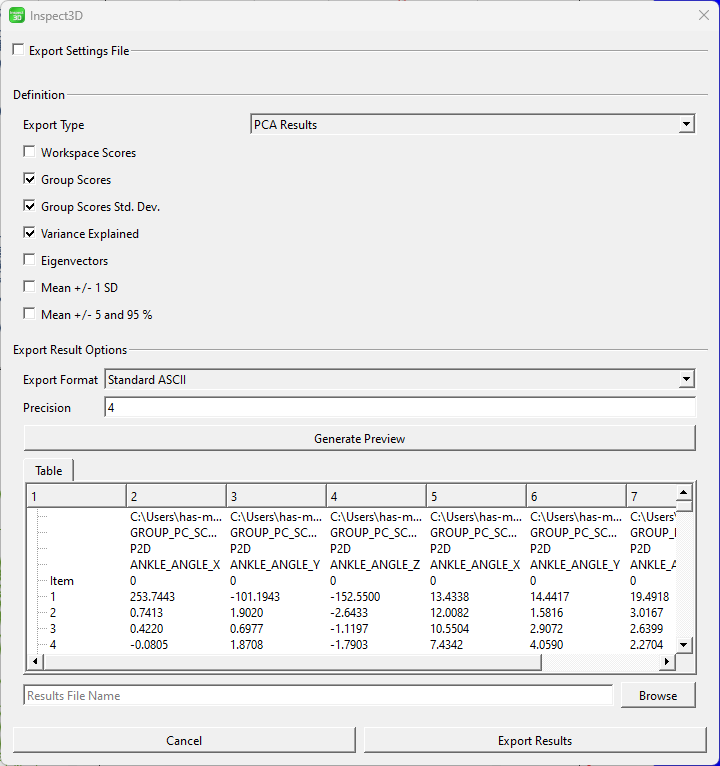Expand the Export Format dropdown
720x766 pixels.
(399, 380)
